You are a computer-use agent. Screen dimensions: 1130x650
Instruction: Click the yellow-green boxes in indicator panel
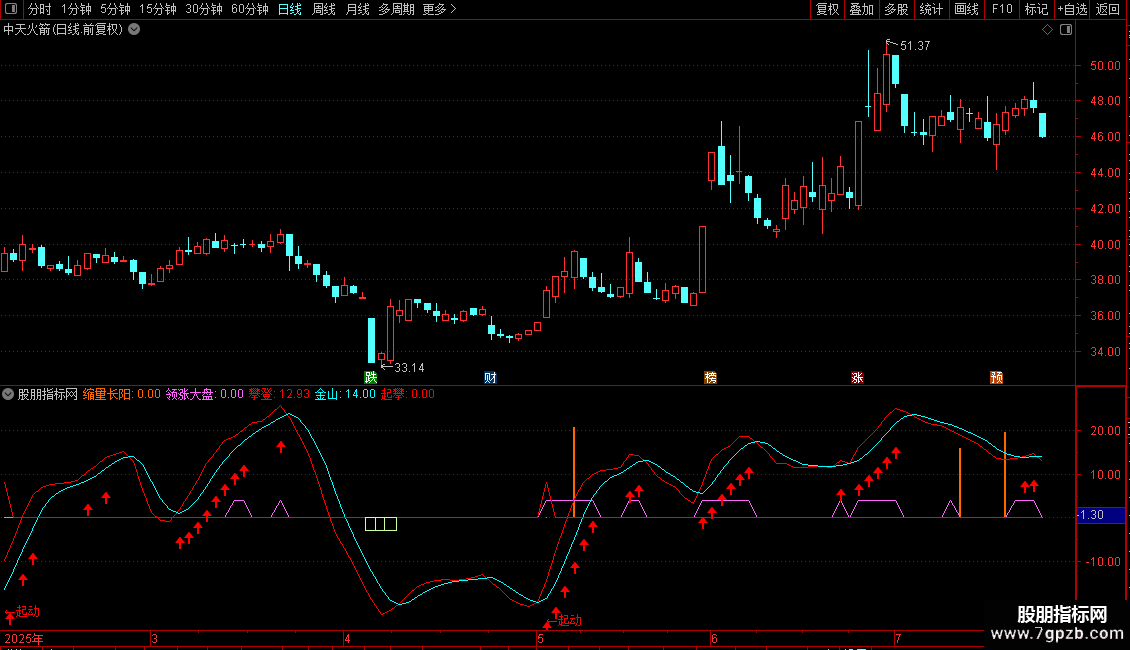click(381, 524)
